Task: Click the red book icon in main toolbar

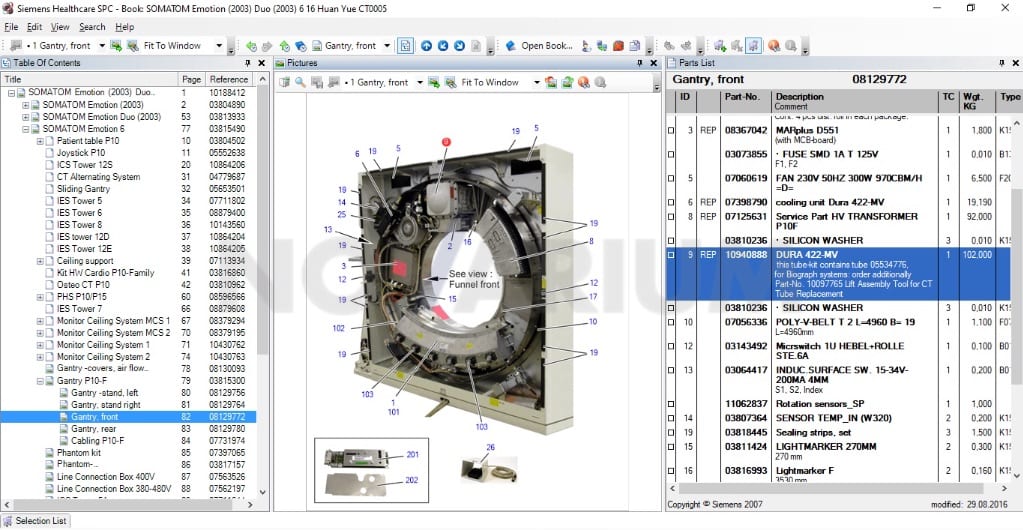Action: pyautogui.click(x=617, y=46)
